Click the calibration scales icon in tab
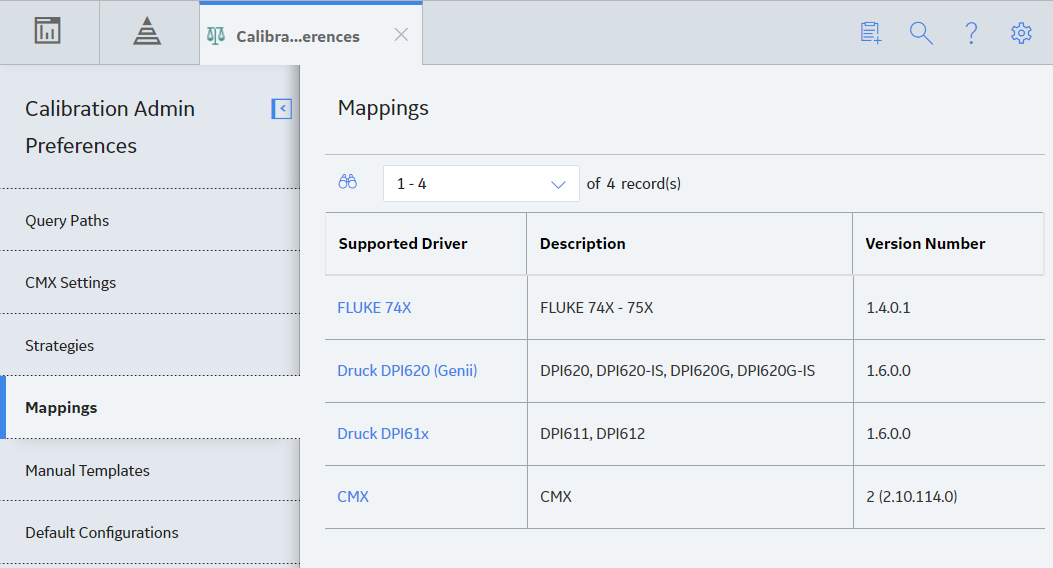 (x=216, y=36)
